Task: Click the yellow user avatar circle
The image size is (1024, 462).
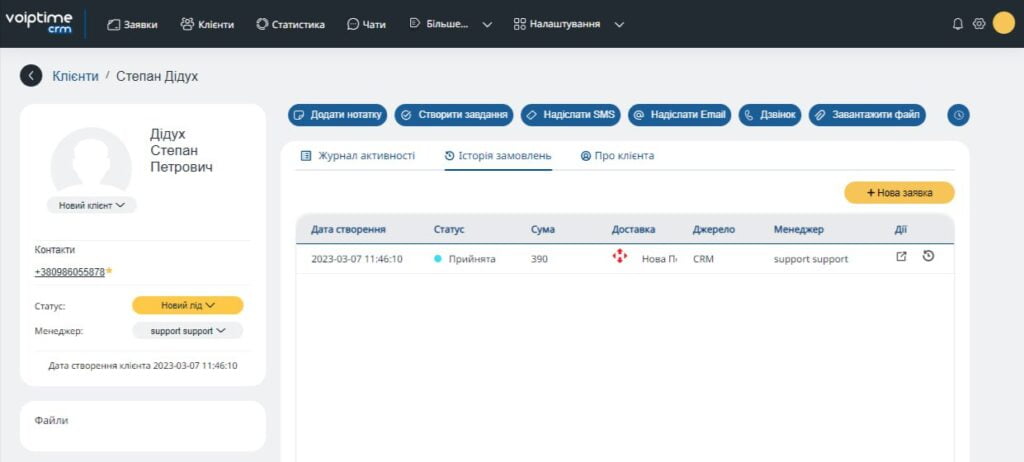Action: (x=1004, y=24)
